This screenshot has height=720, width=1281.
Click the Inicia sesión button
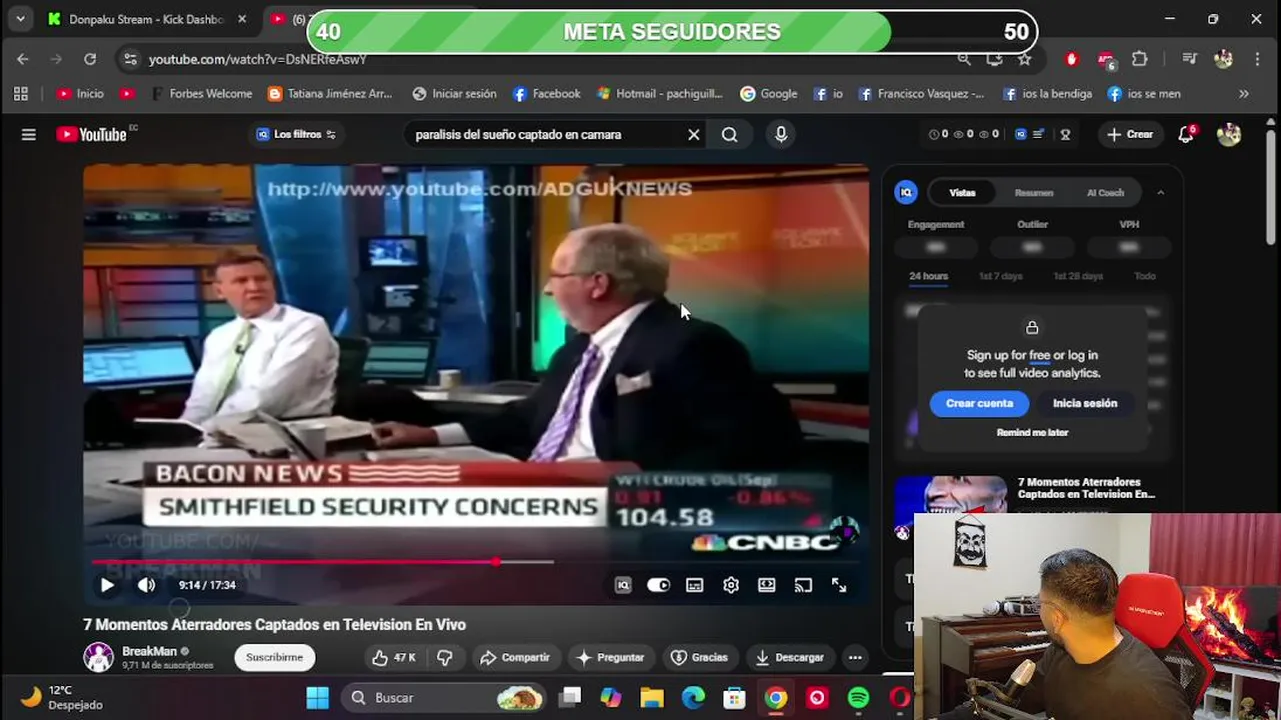(1085, 403)
